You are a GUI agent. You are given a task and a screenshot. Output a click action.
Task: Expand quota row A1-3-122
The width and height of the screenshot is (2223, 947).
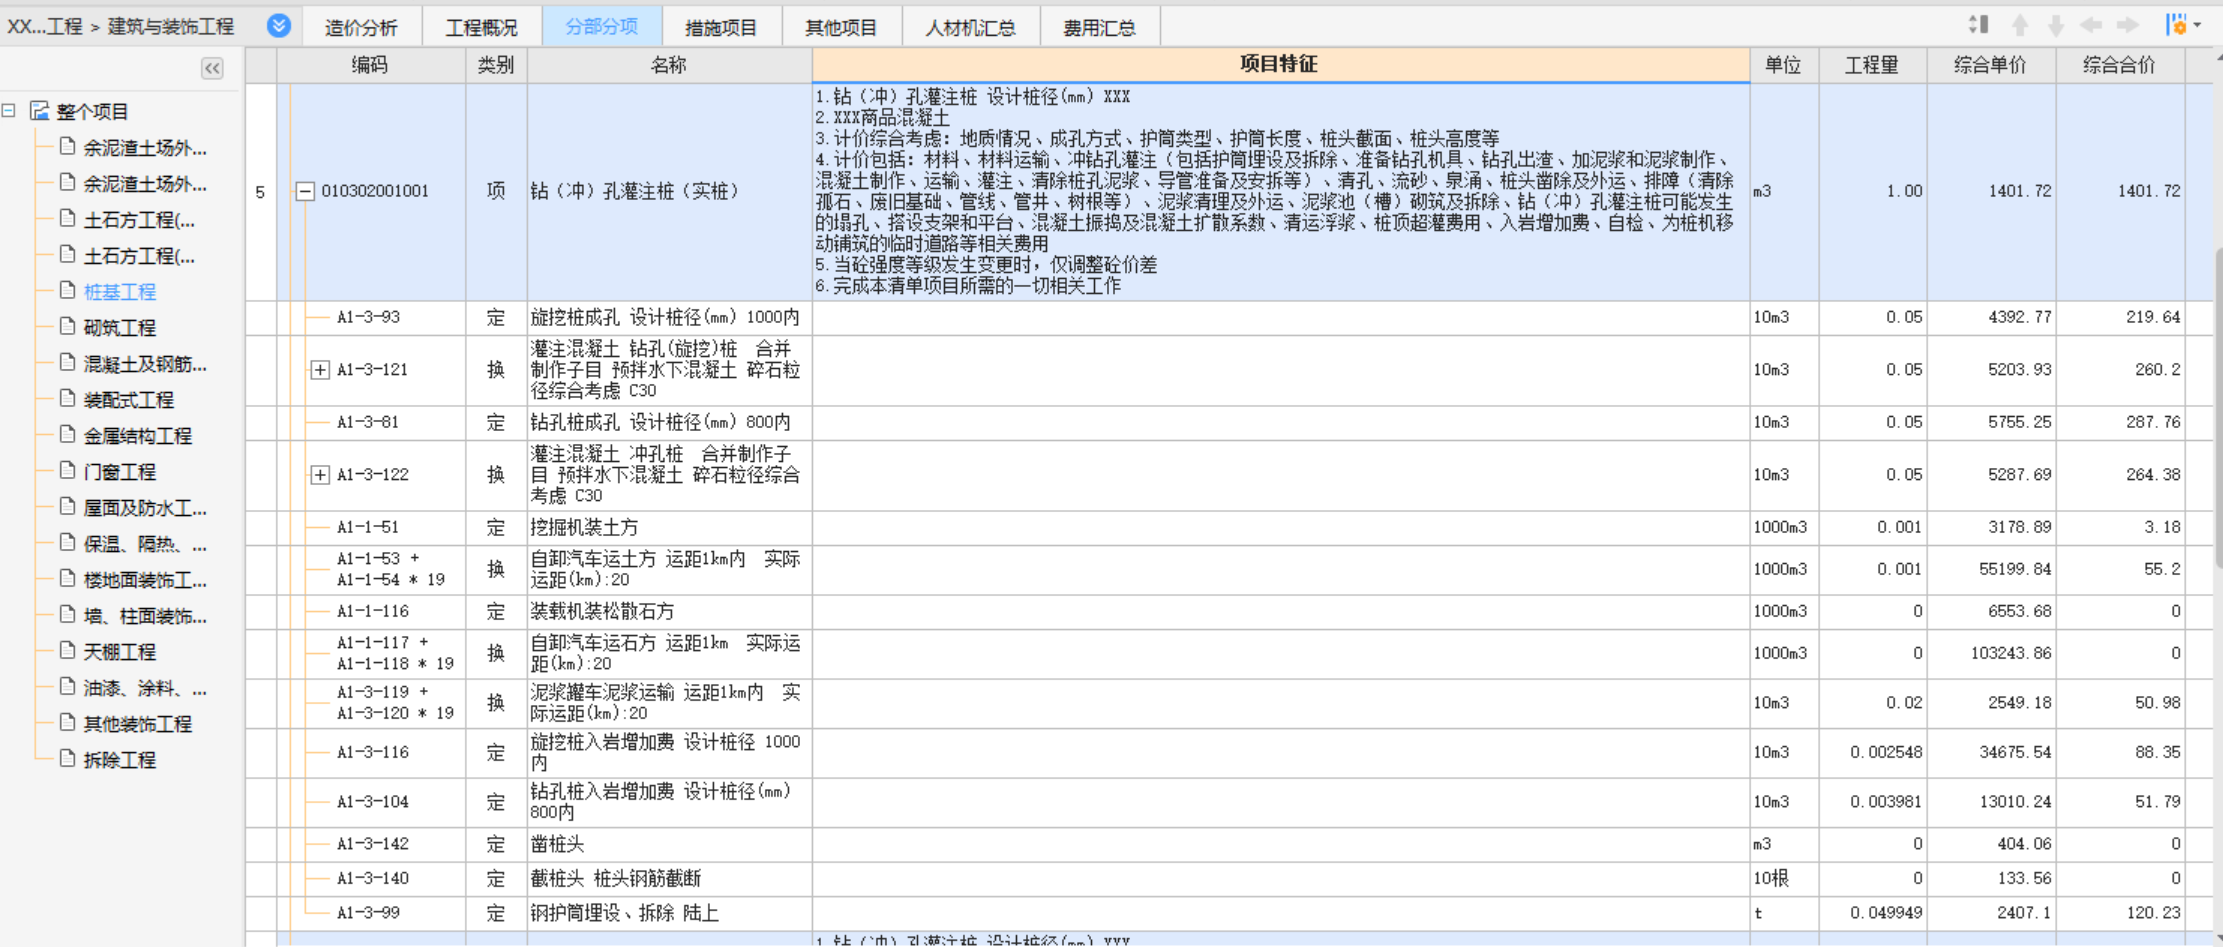click(320, 475)
